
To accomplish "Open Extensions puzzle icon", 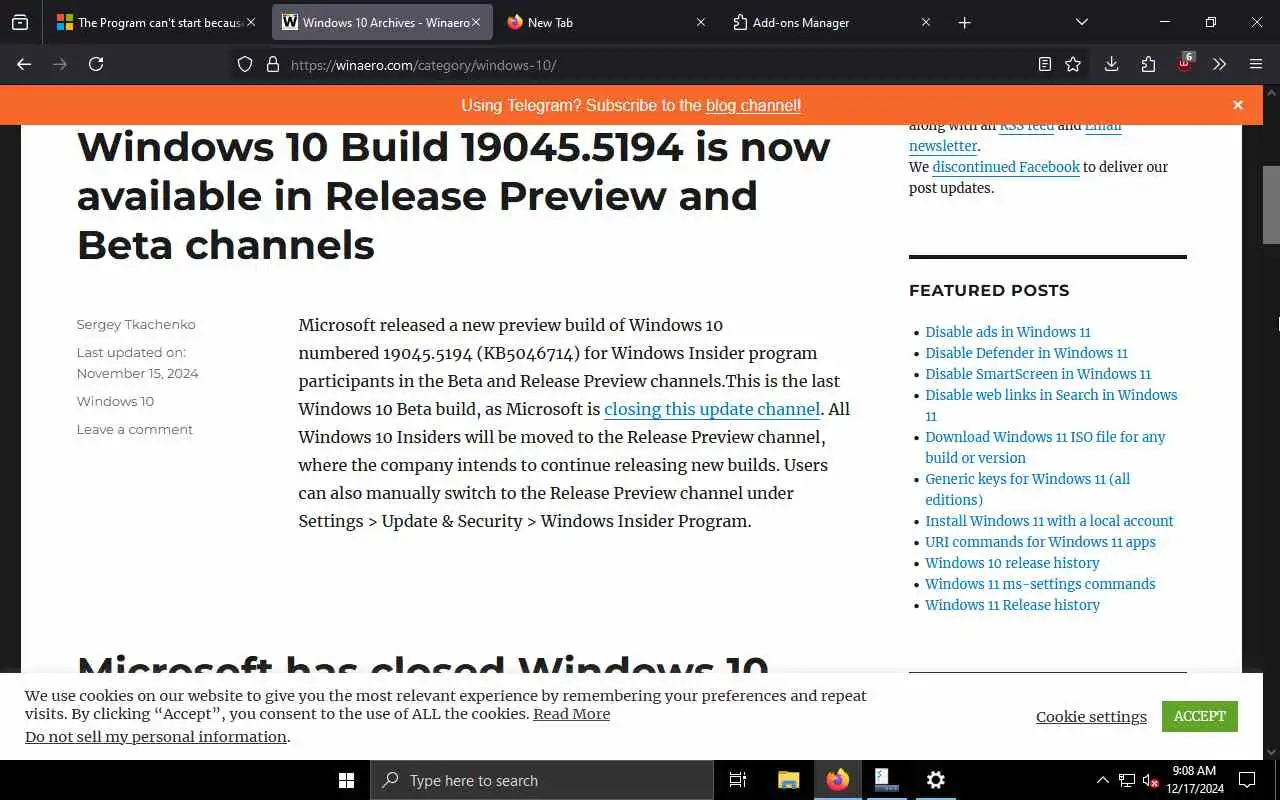I will pos(1148,64).
